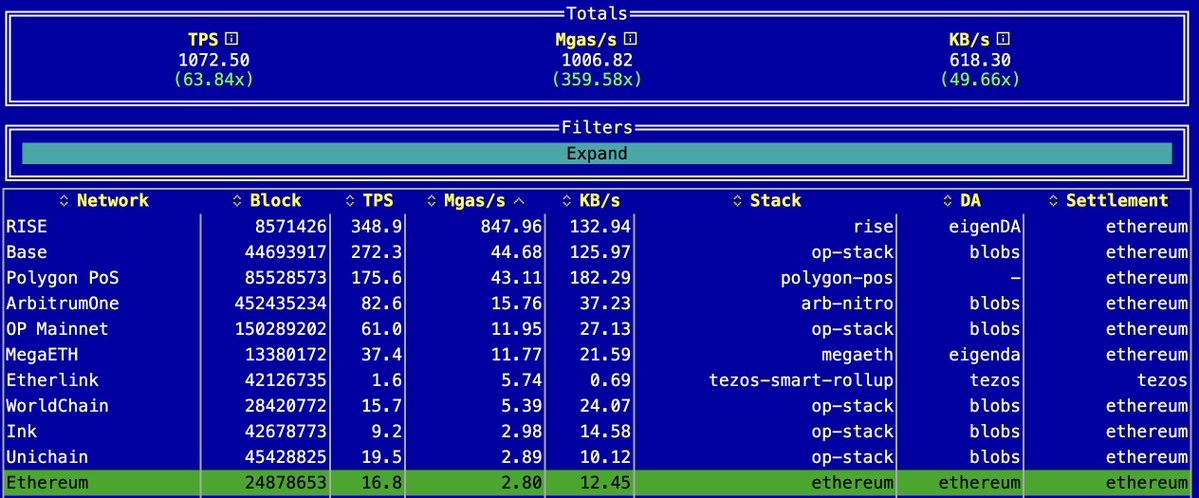
Task: Select the Polygon PoS network row
Action: click(596, 278)
